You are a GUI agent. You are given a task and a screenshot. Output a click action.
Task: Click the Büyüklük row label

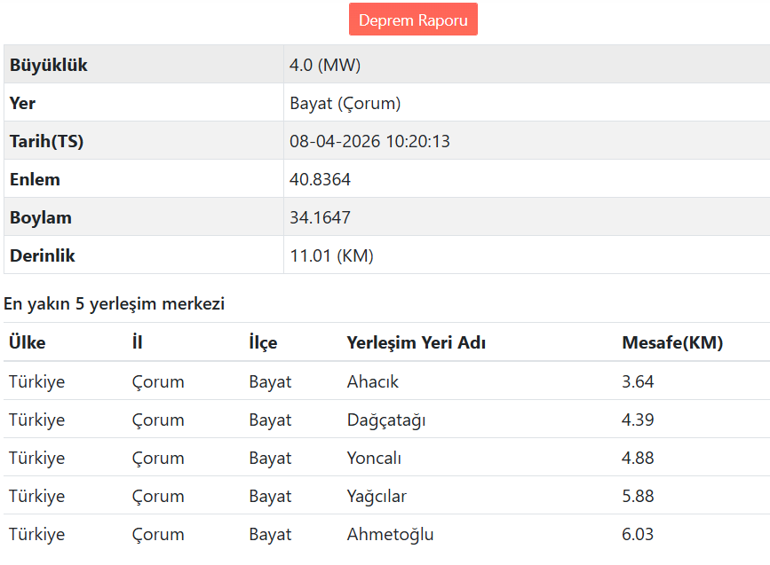[49, 66]
